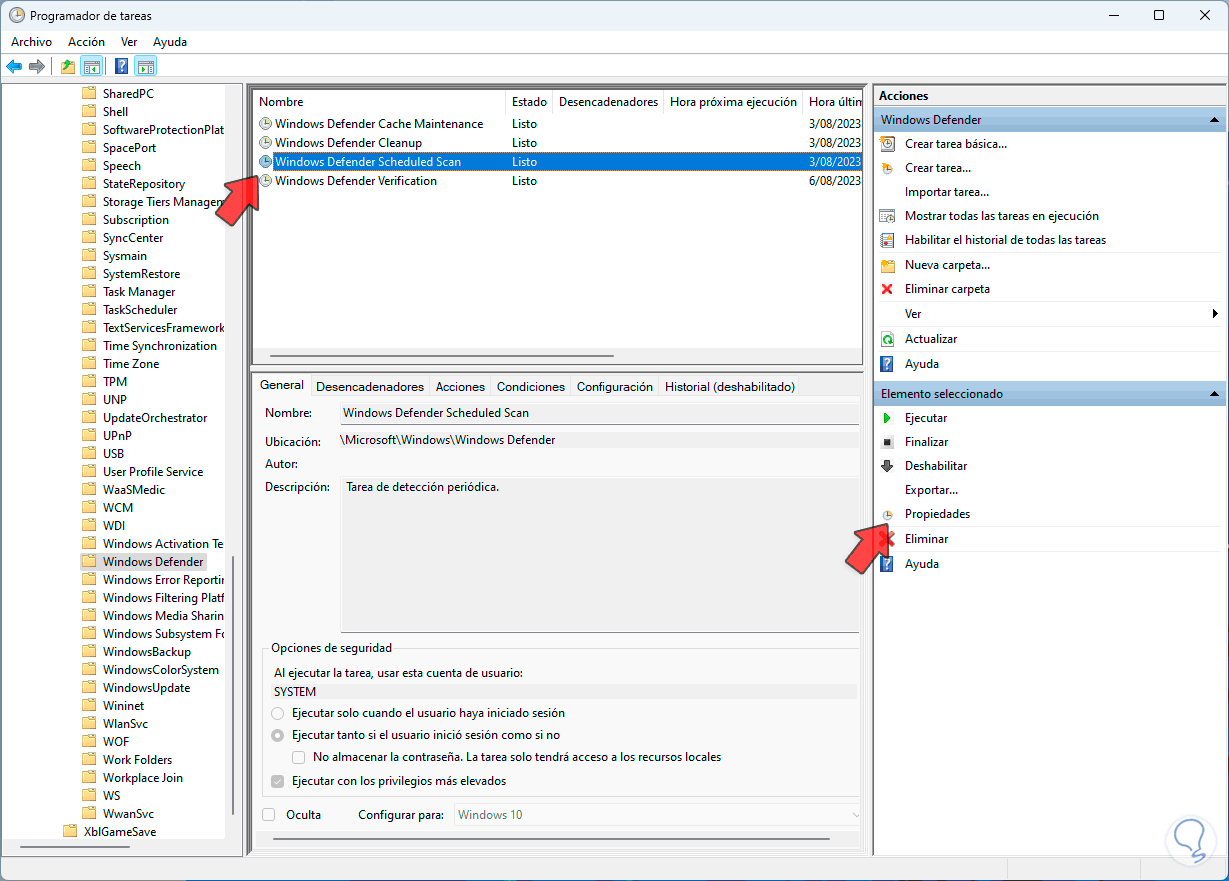Click the blue Help toolbar icon

pos(121,67)
